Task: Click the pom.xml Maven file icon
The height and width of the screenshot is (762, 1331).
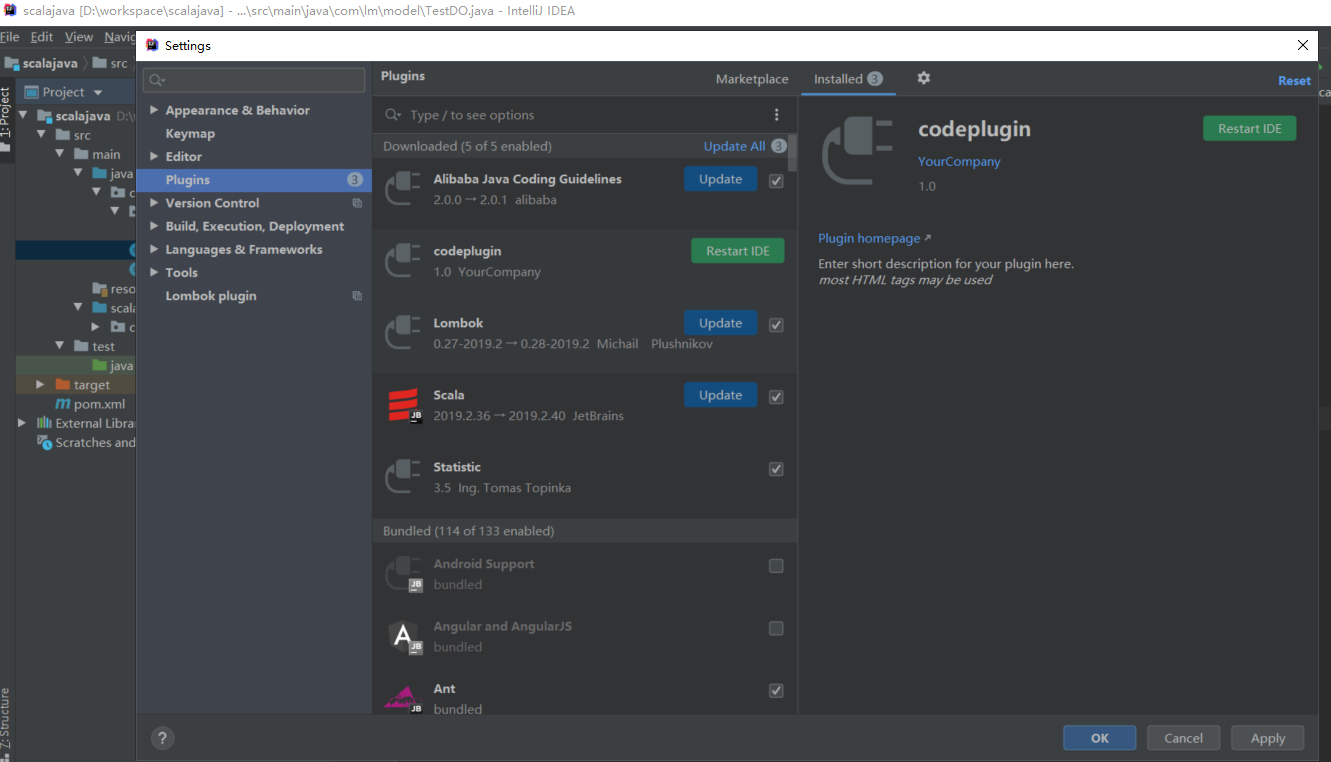Action: click(x=64, y=404)
